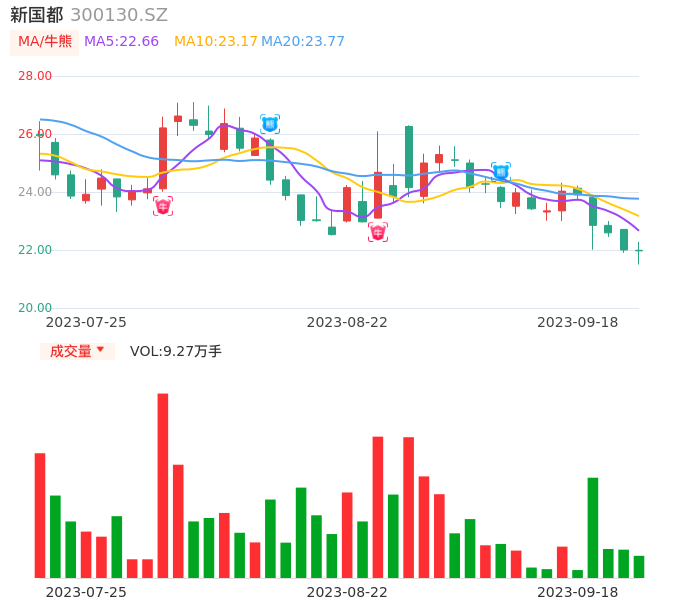
Task: Click the tall green candlestick reaching 26.00 in late August
Action: 409,157
